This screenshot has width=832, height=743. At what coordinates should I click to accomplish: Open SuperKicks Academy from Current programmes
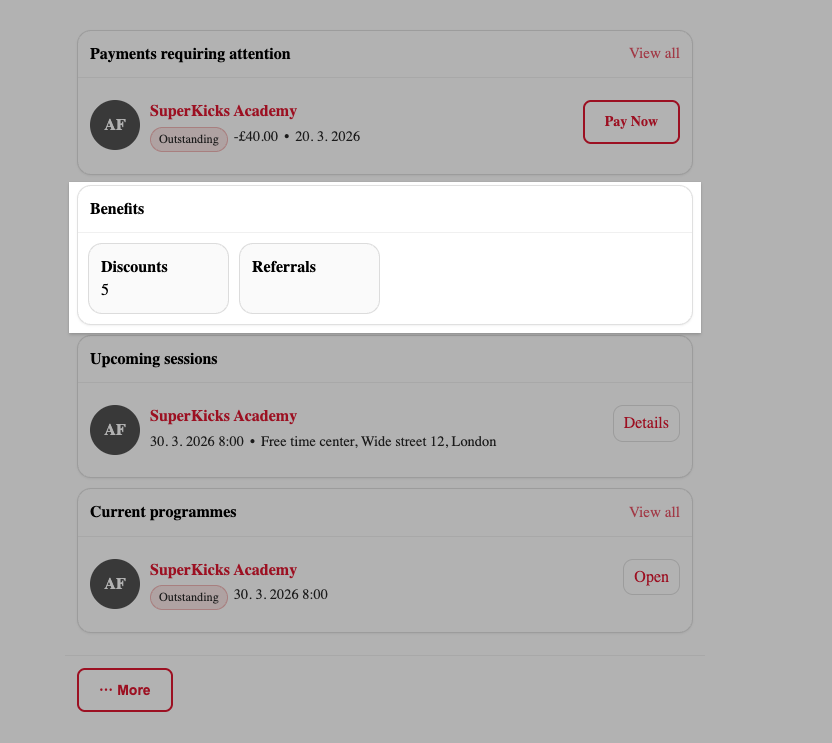[x=223, y=569]
